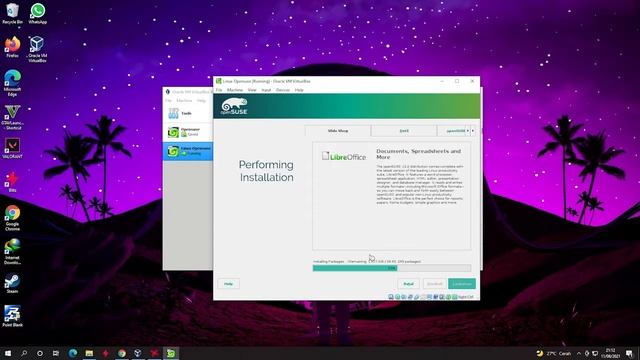
Task: Switch to the openSUSE release notes tab
Action: (x=451, y=131)
